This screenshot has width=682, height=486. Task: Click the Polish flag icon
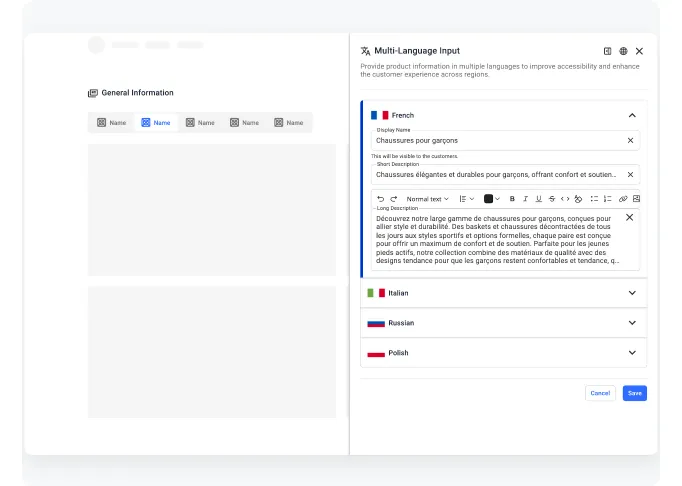coord(376,353)
